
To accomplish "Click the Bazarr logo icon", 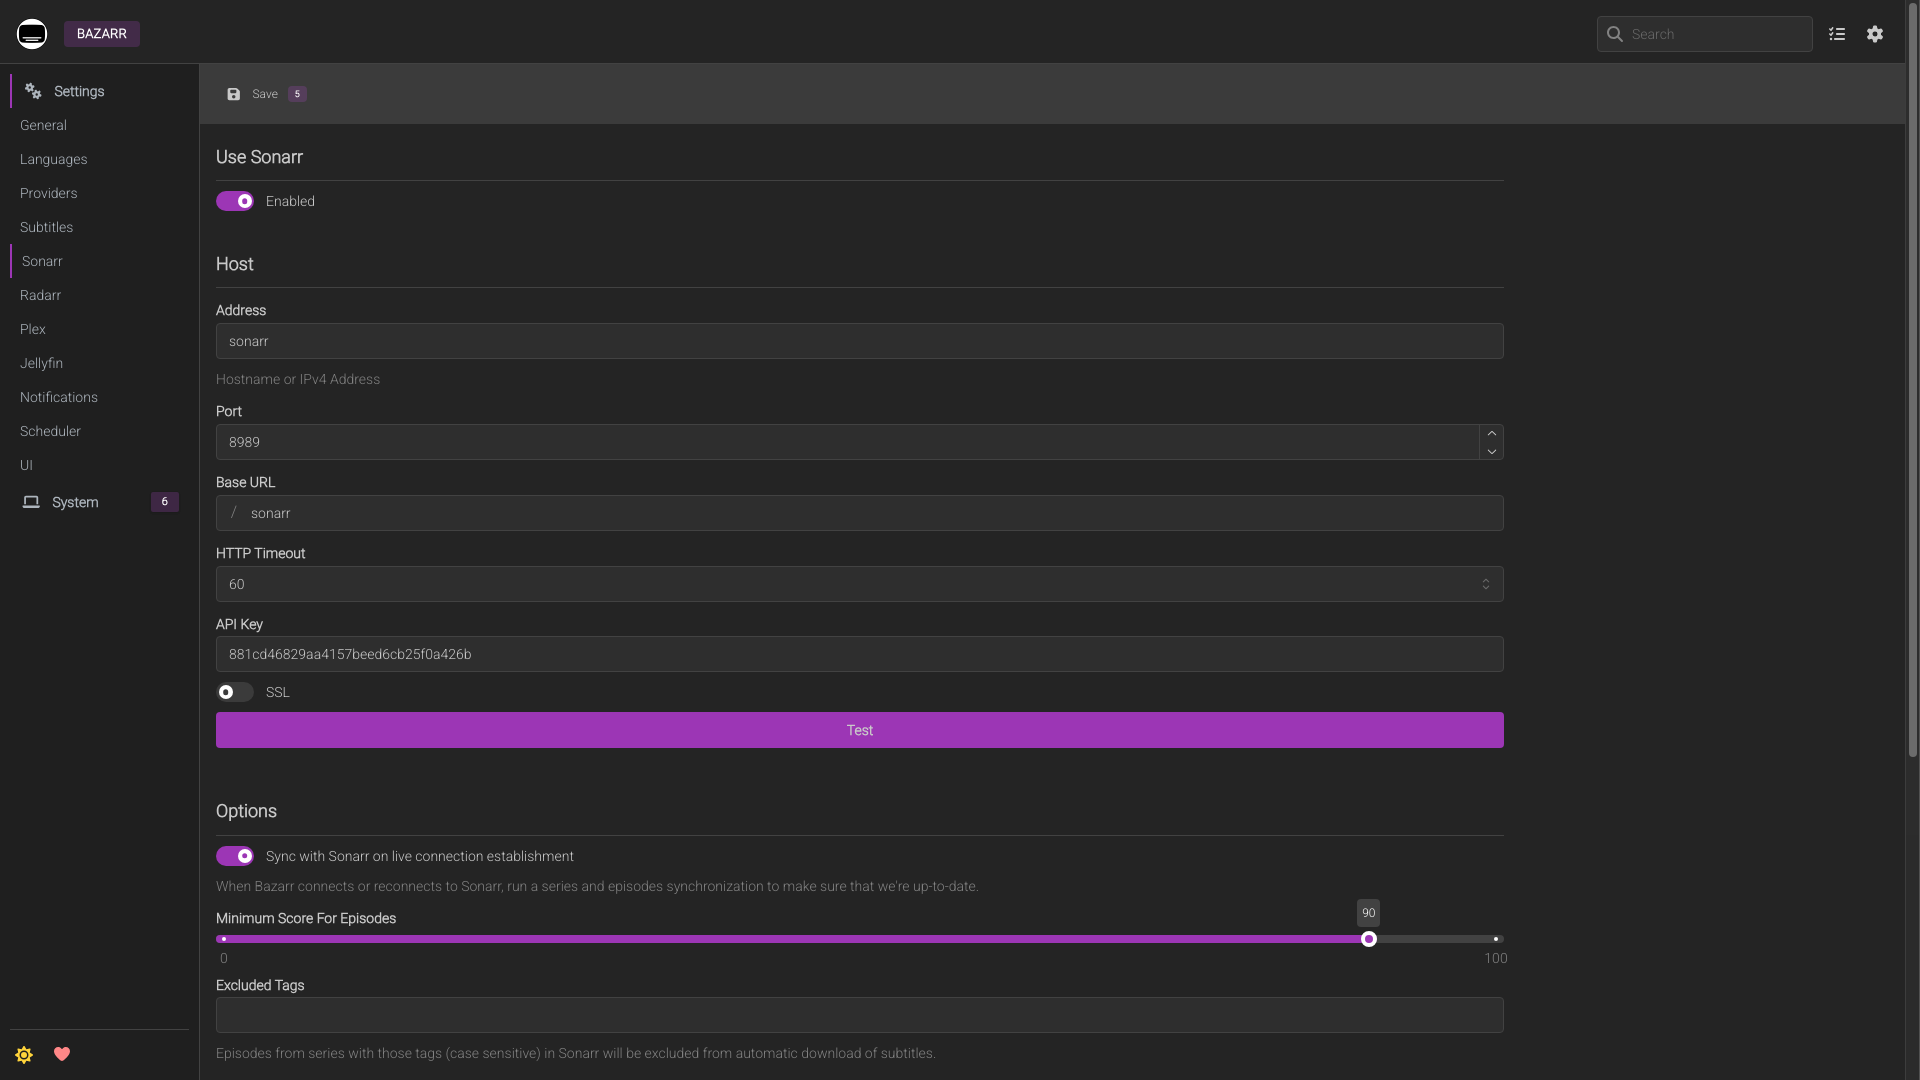I will [x=32, y=34].
